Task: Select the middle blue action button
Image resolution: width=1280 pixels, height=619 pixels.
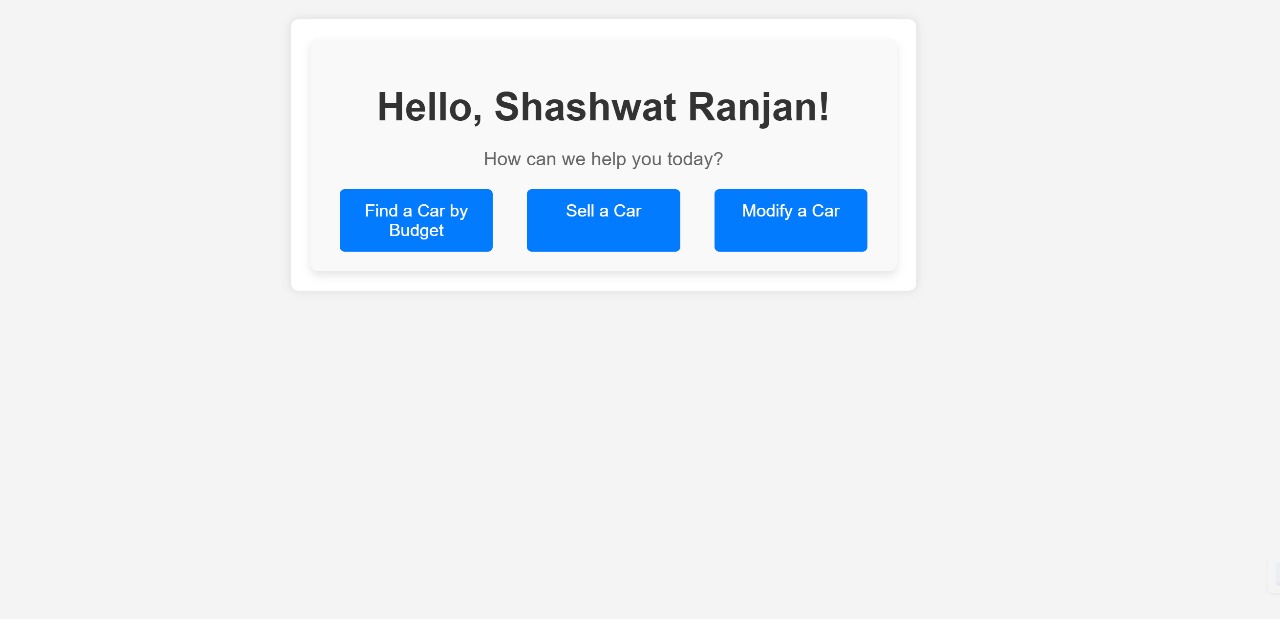Action: 603,219
